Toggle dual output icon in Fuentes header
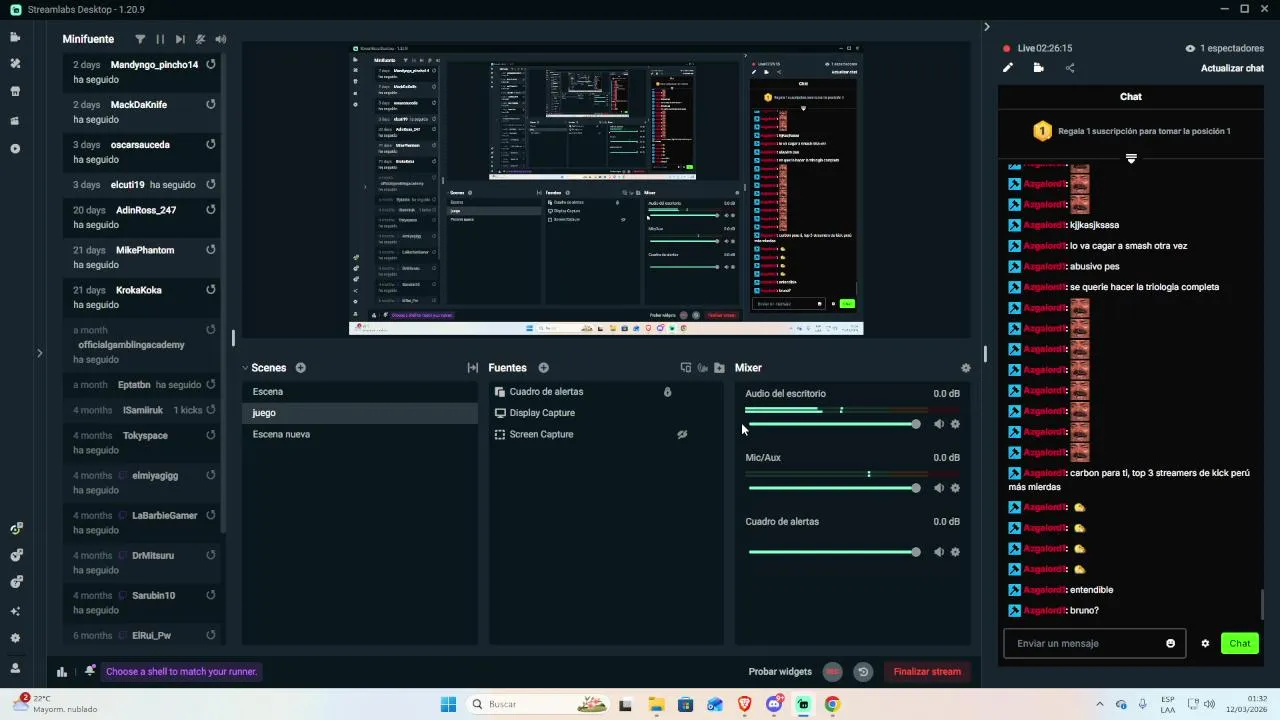 685,368
